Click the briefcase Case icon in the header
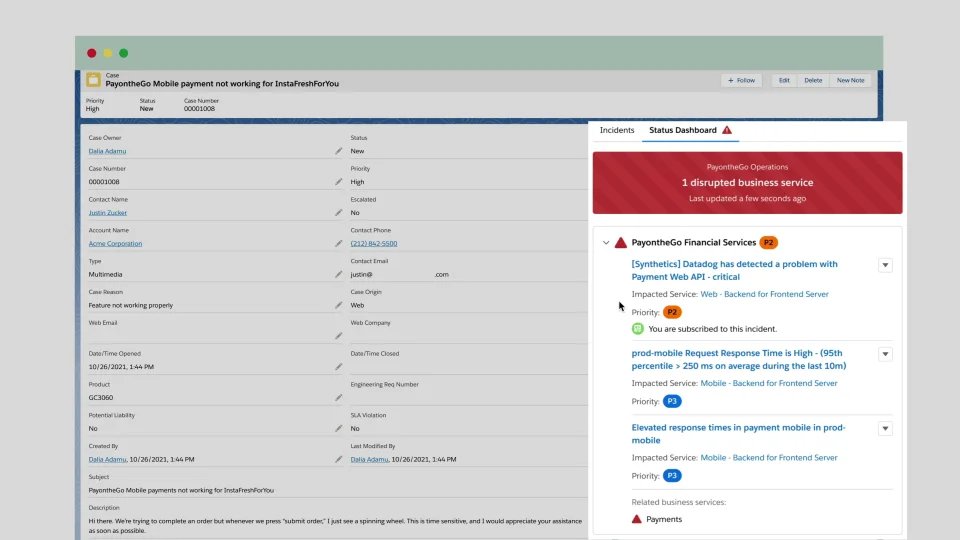Viewport: 960px width, 540px height. 93,80
